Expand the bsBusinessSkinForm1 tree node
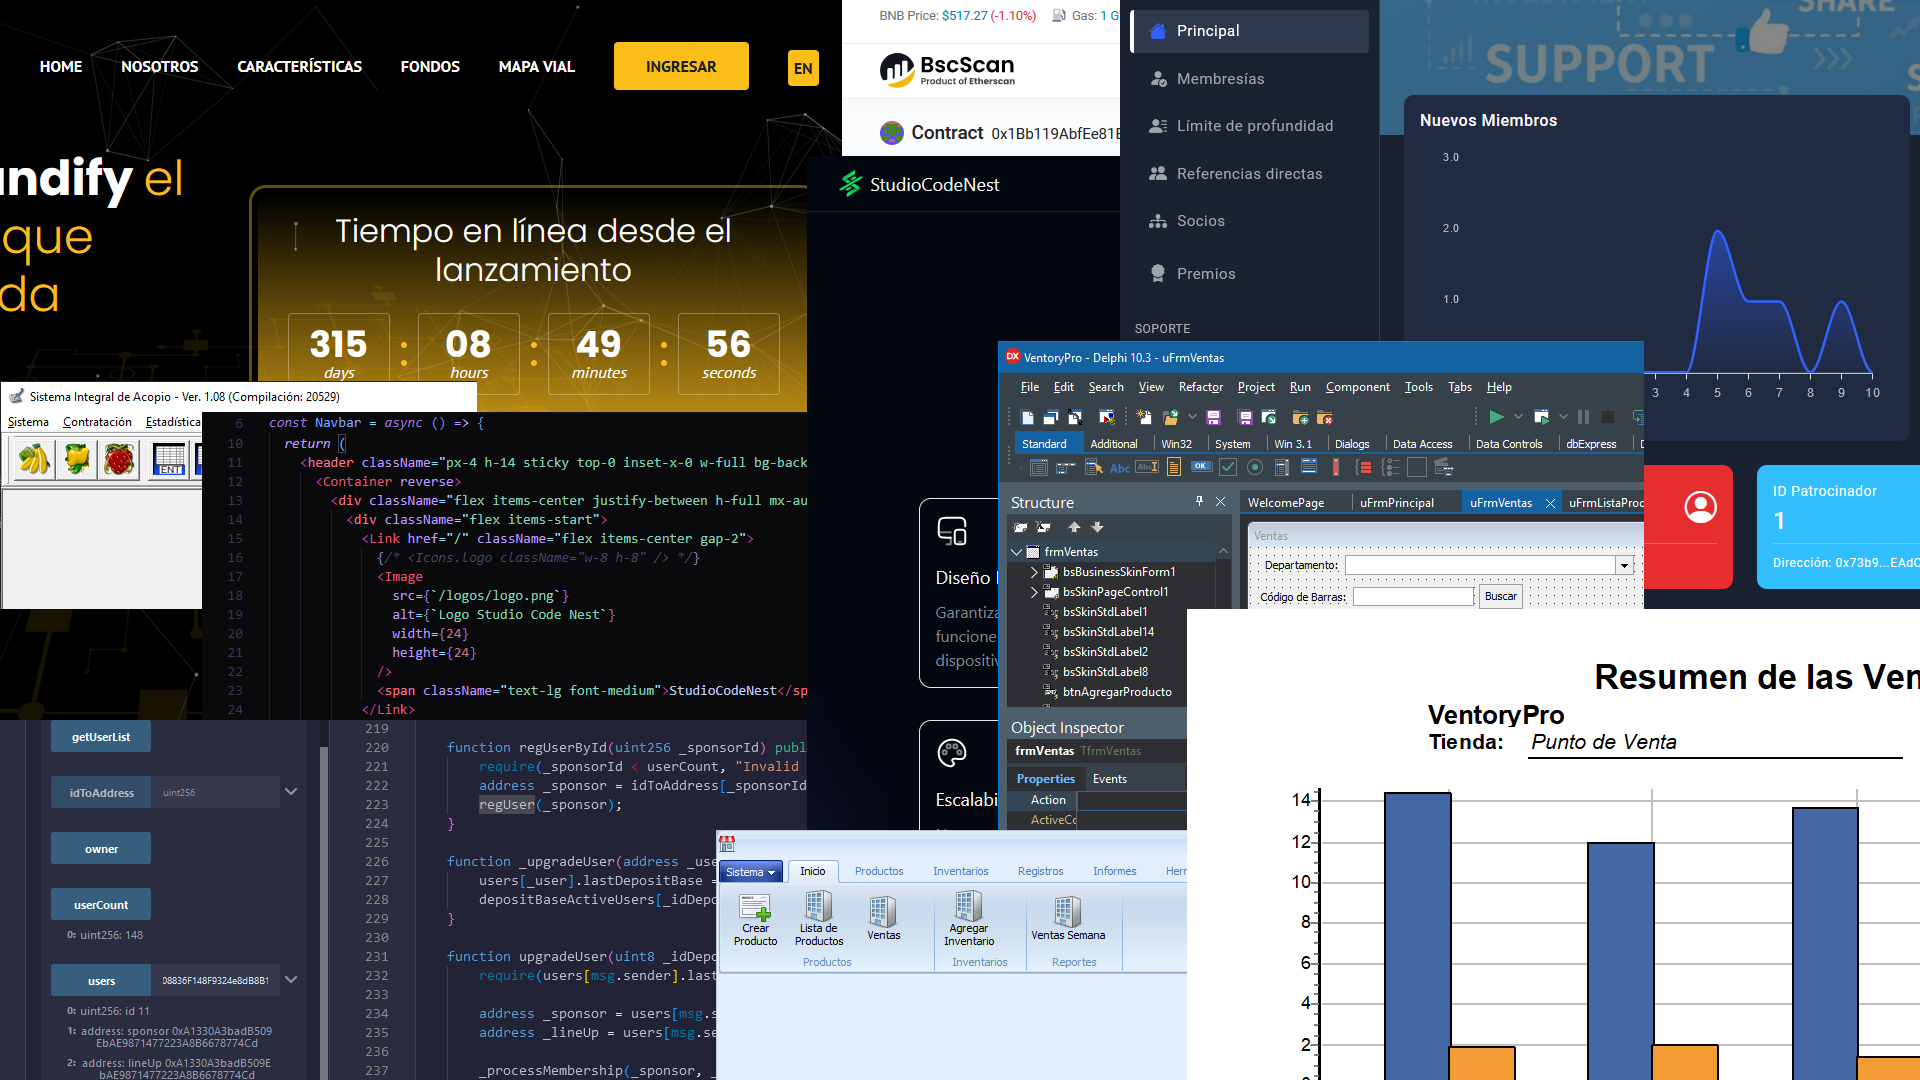The height and width of the screenshot is (1080, 1920). 1034,572
